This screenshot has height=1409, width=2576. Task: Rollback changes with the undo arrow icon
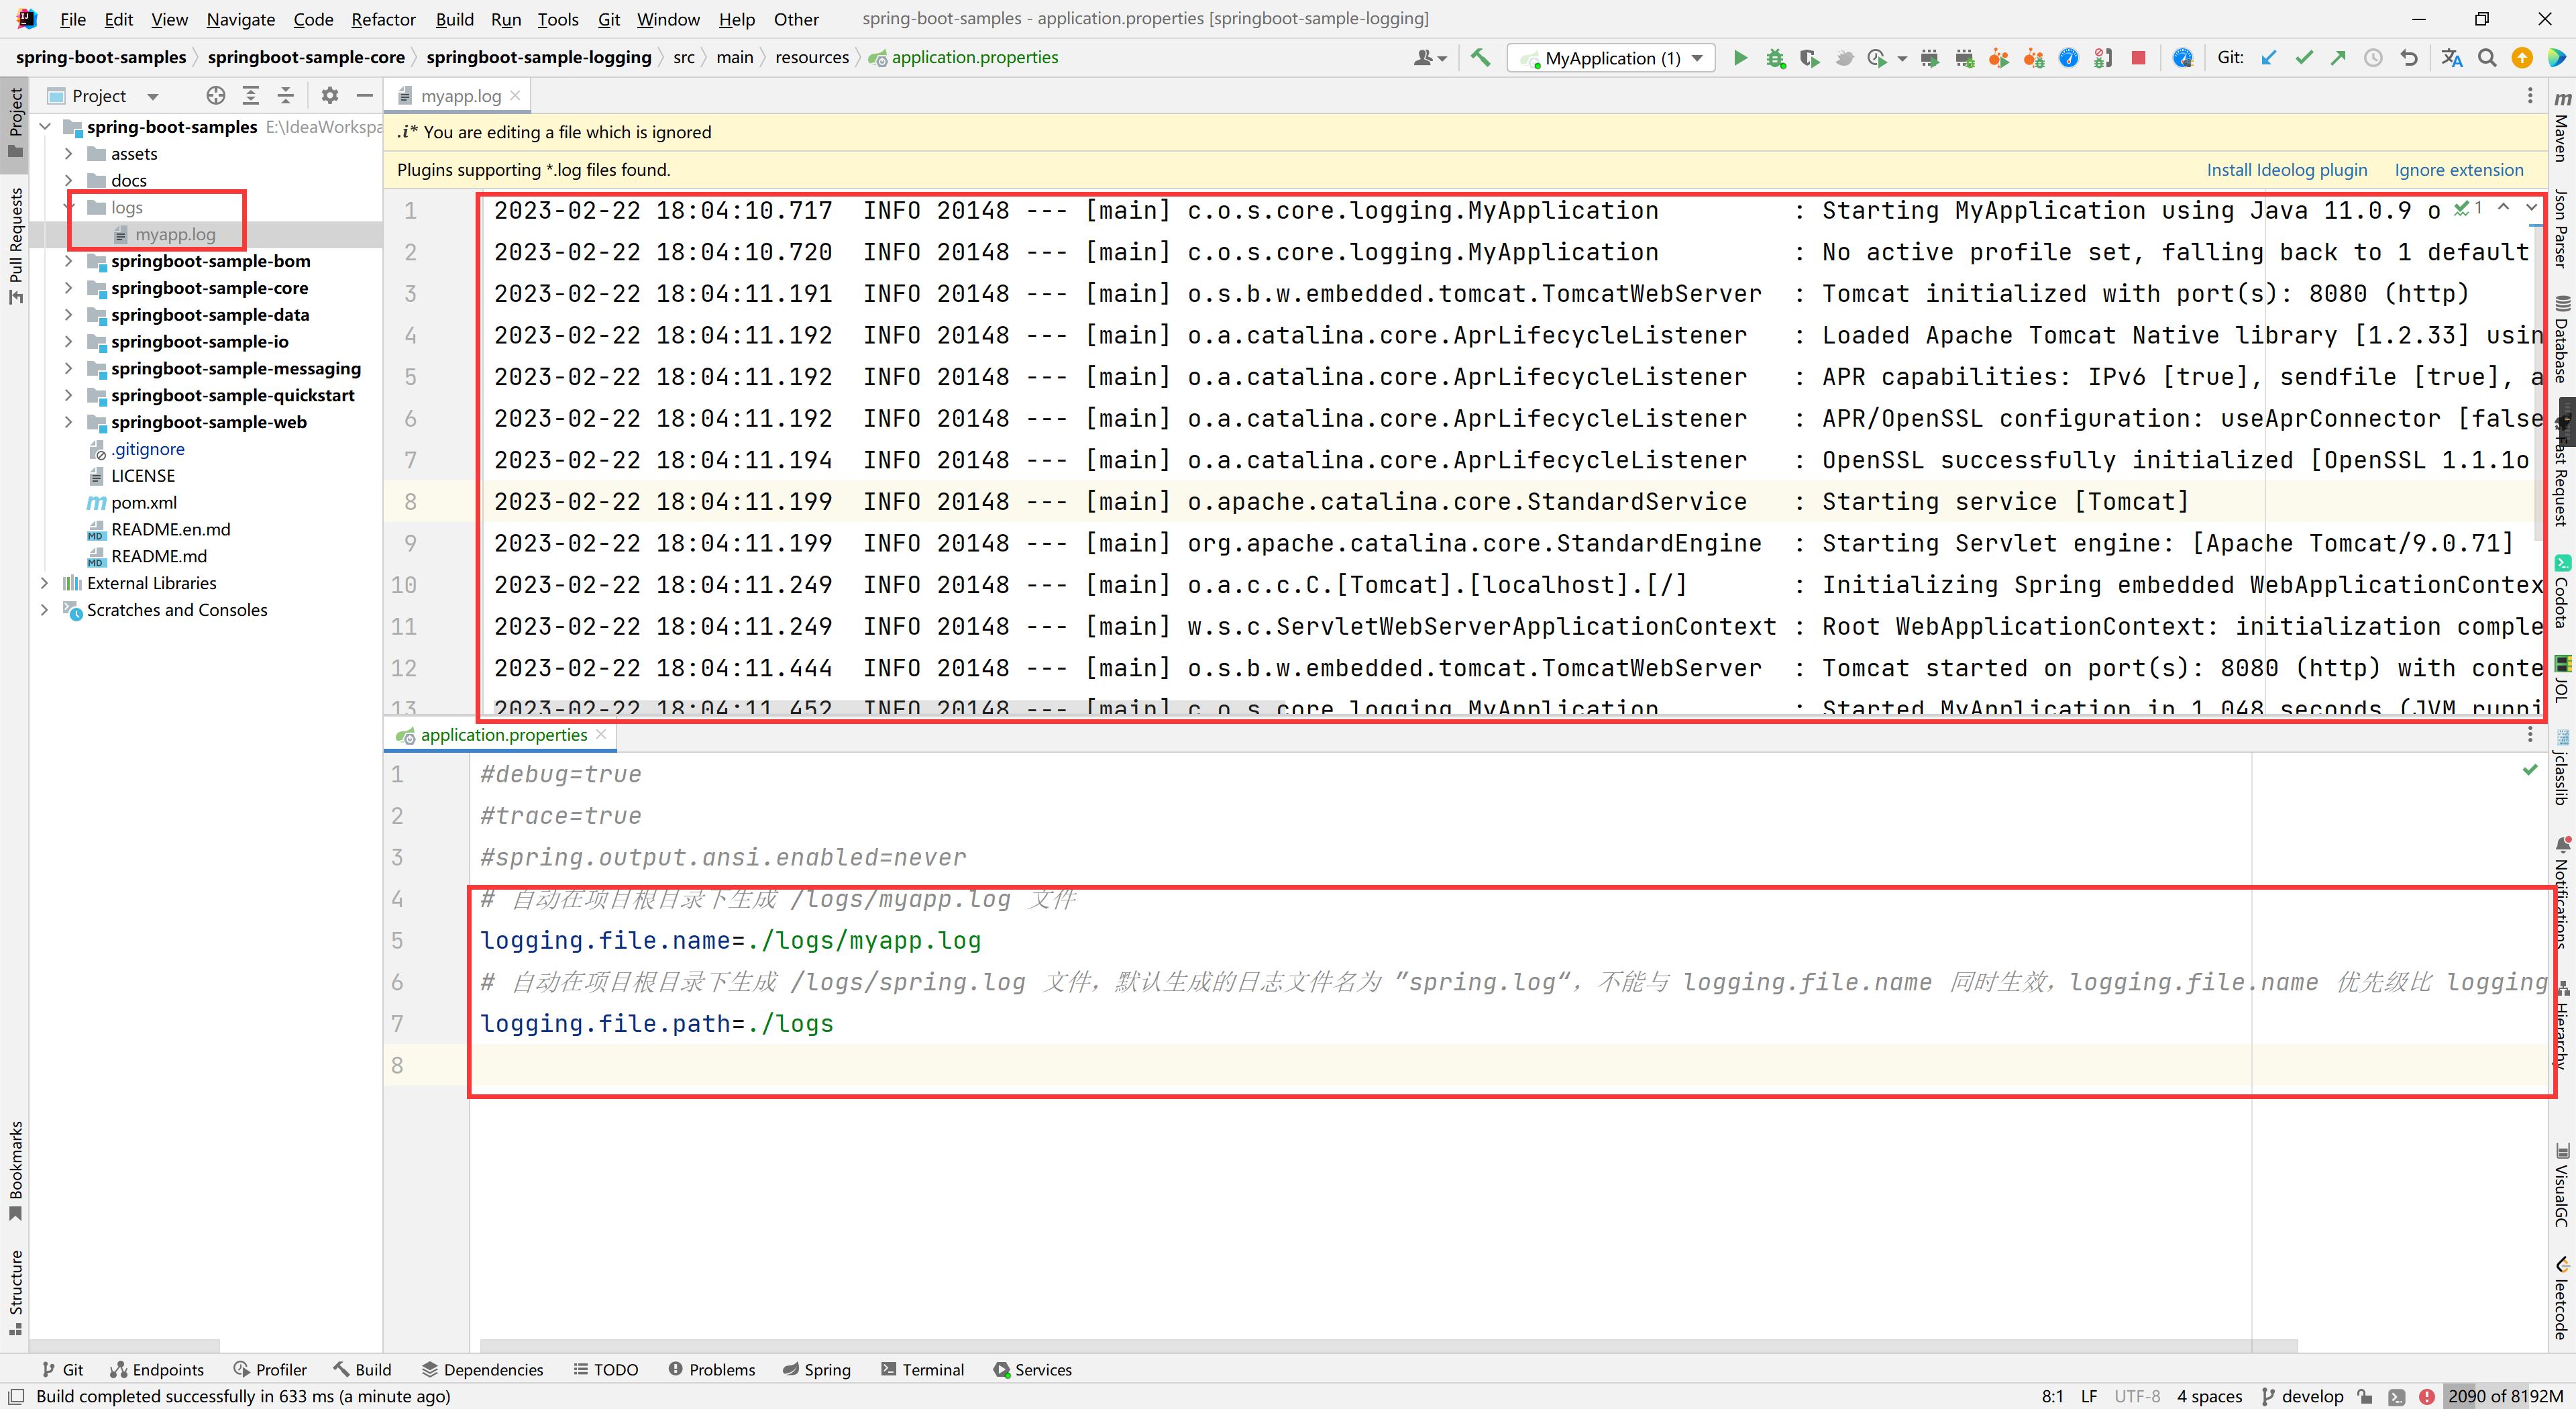pos(2409,58)
